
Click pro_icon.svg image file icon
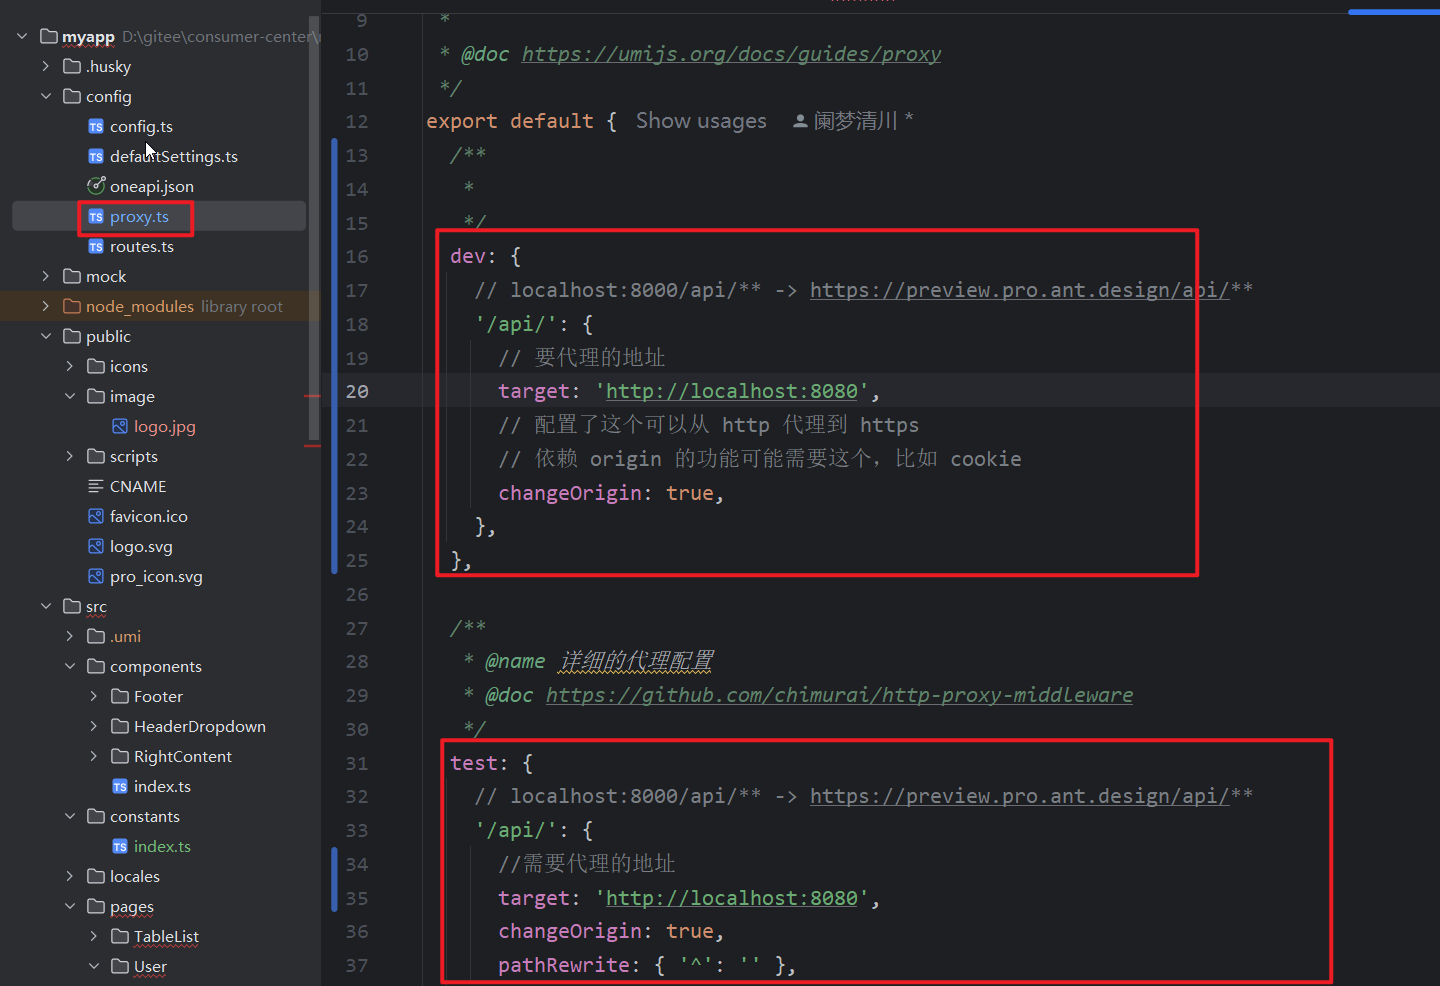[x=96, y=577]
